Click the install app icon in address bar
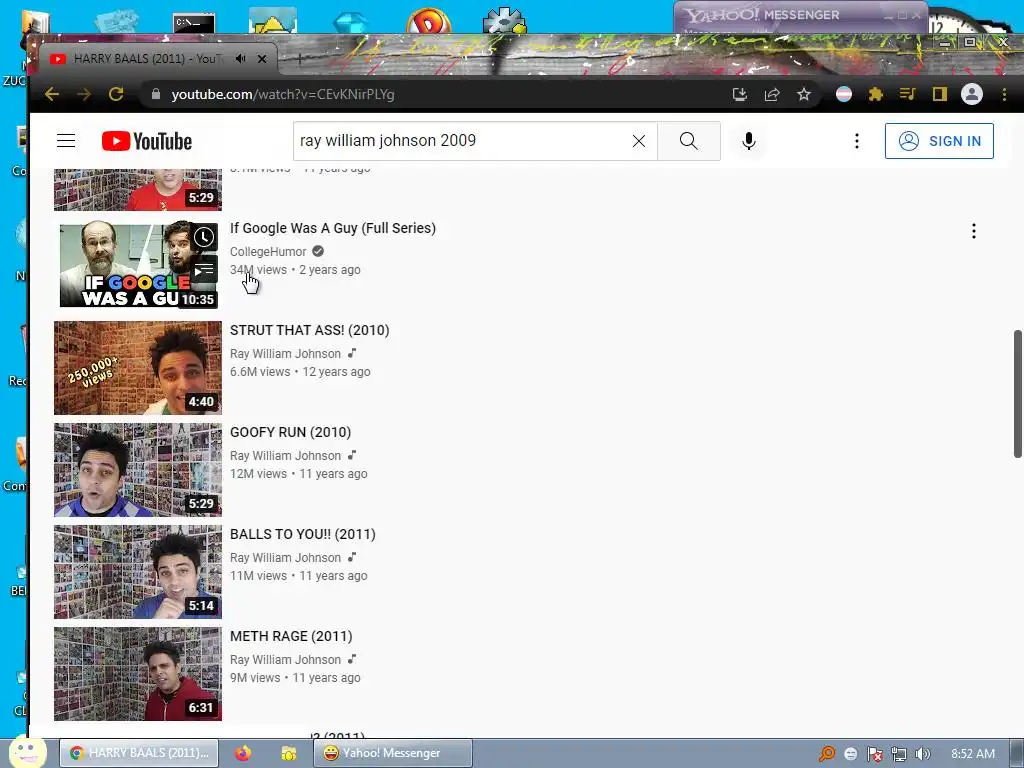The height and width of the screenshot is (768, 1024). [x=739, y=95]
